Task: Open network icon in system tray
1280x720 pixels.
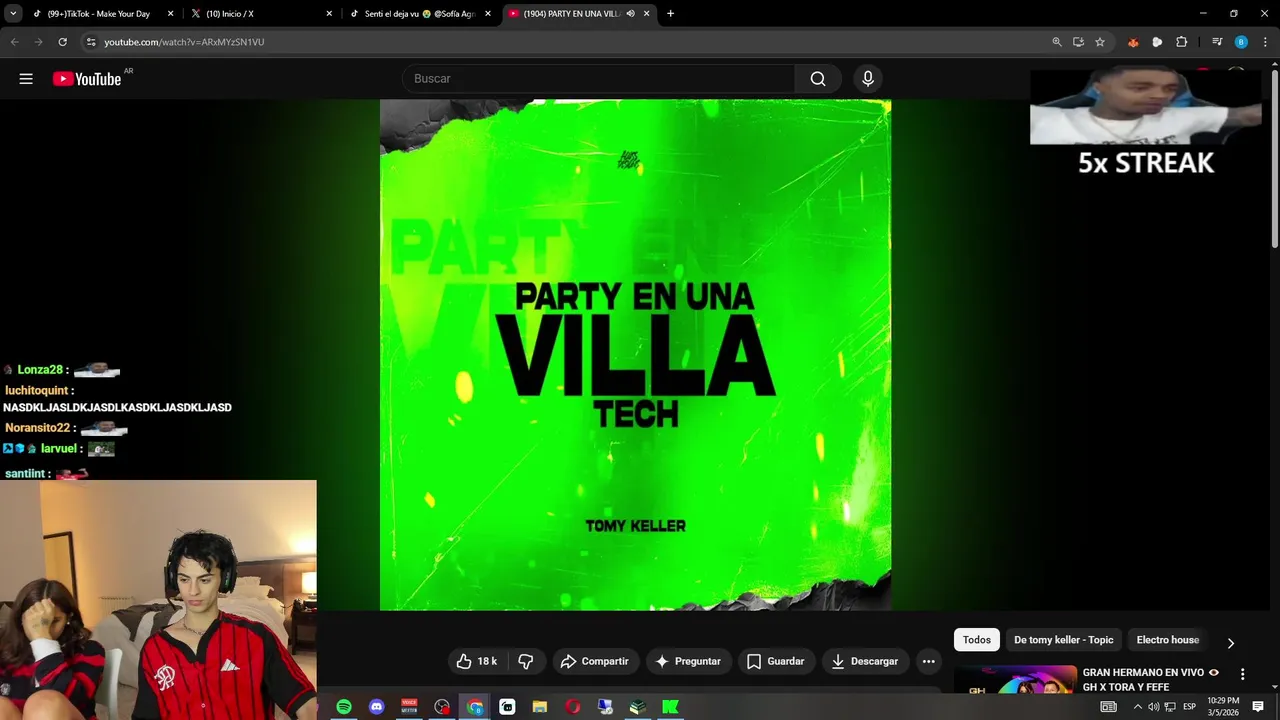Action: click(x=1170, y=707)
